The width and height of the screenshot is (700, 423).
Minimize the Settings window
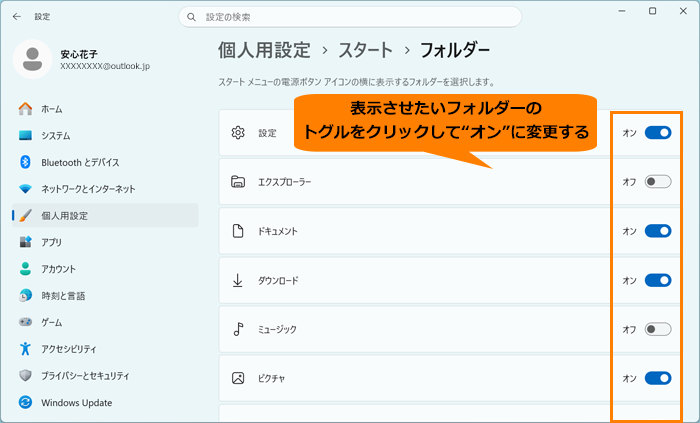click(x=621, y=11)
